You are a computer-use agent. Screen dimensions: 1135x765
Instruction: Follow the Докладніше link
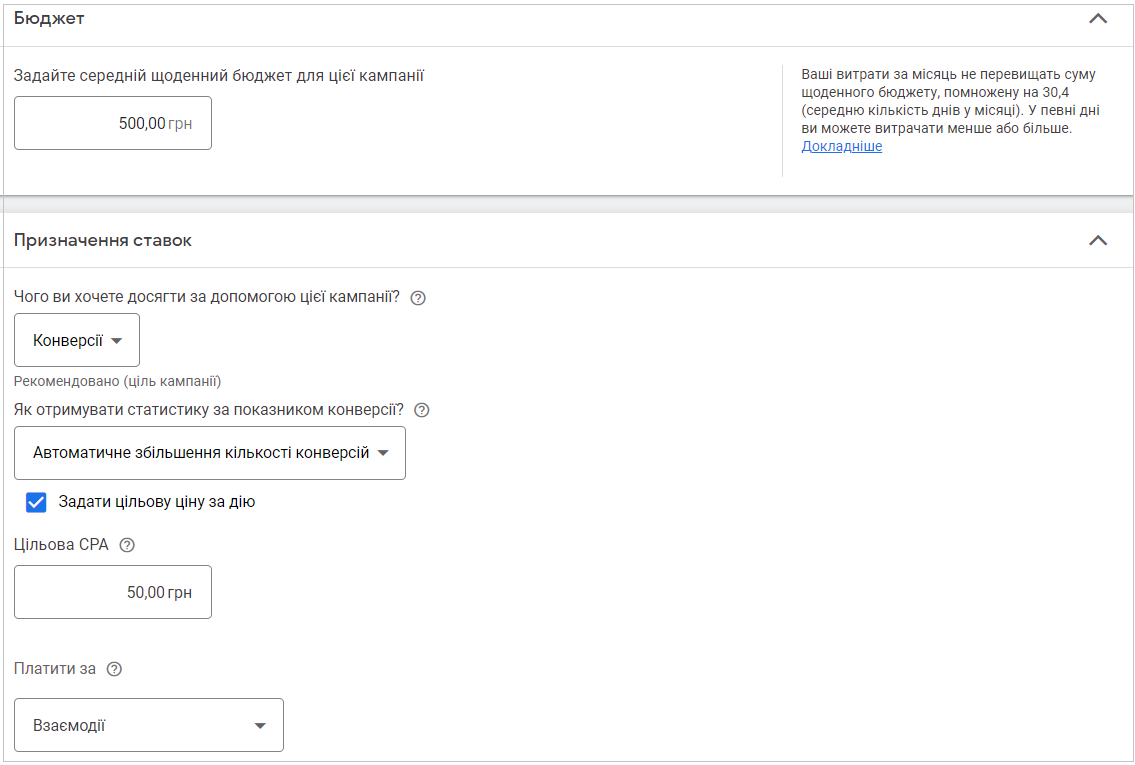pyautogui.click(x=841, y=146)
